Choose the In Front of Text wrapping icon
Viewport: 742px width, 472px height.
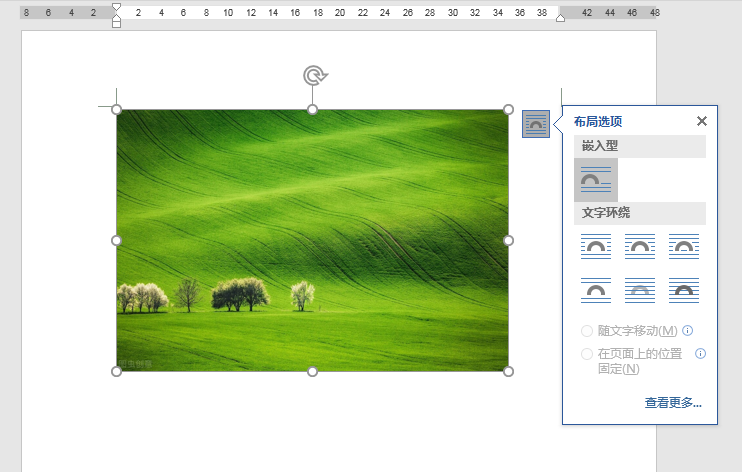tap(684, 290)
